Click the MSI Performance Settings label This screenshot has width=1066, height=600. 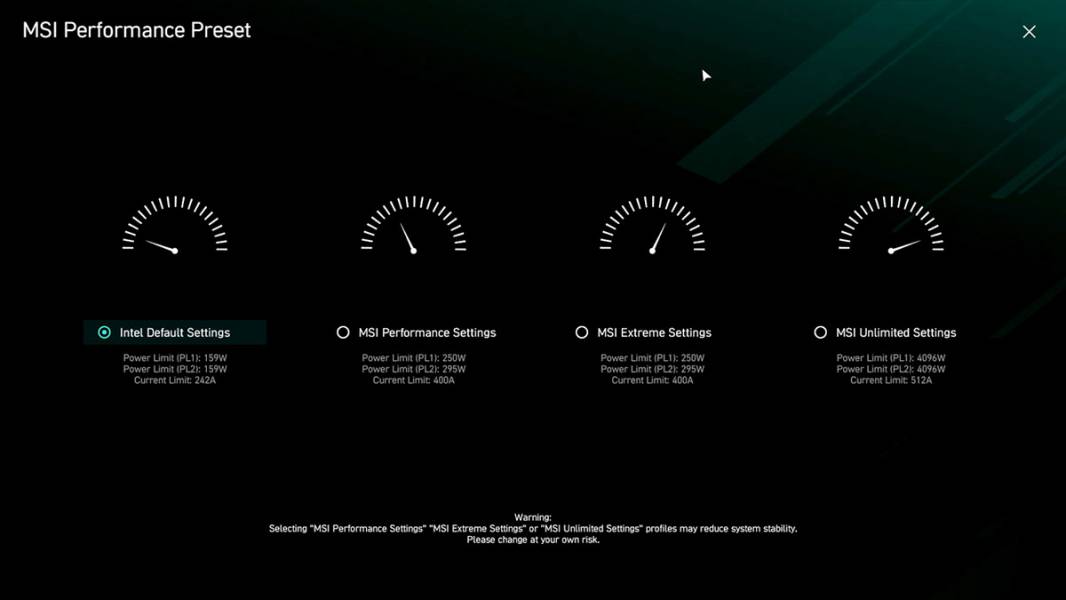pyautogui.click(x=427, y=332)
